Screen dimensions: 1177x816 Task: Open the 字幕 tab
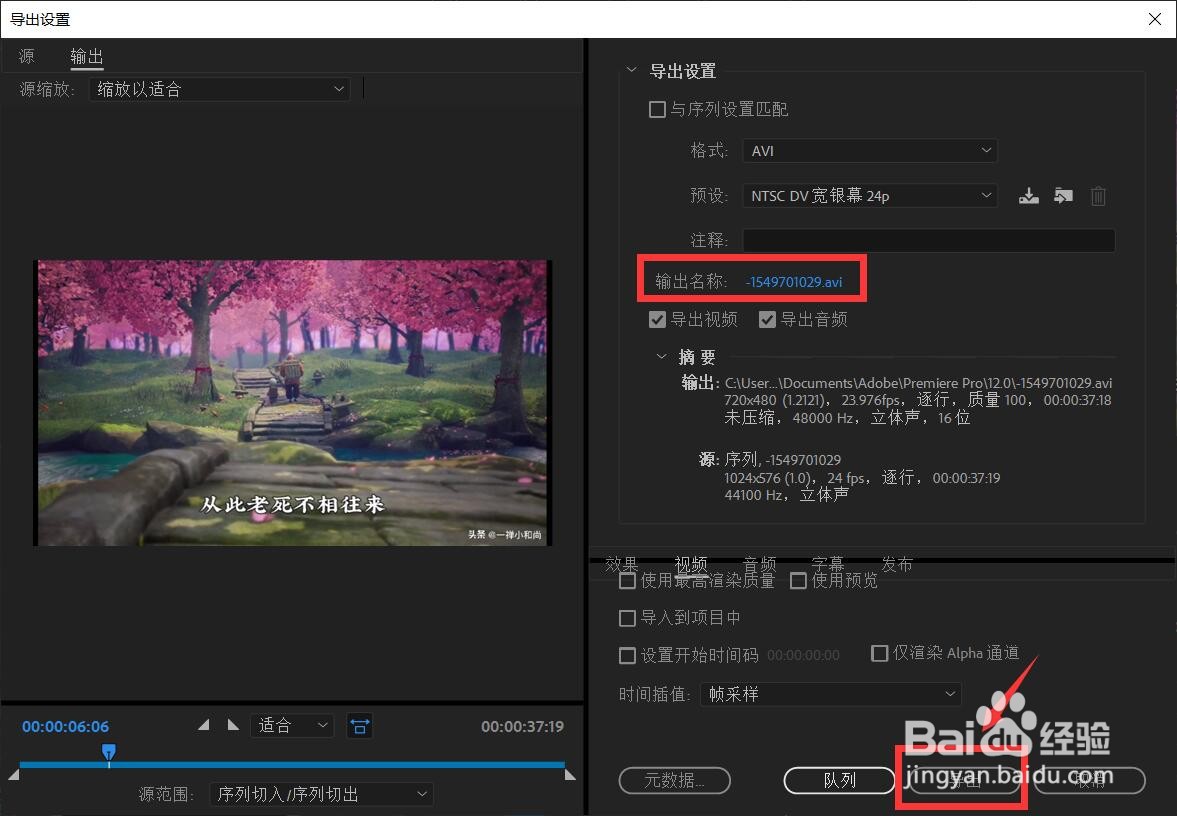(x=828, y=564)
